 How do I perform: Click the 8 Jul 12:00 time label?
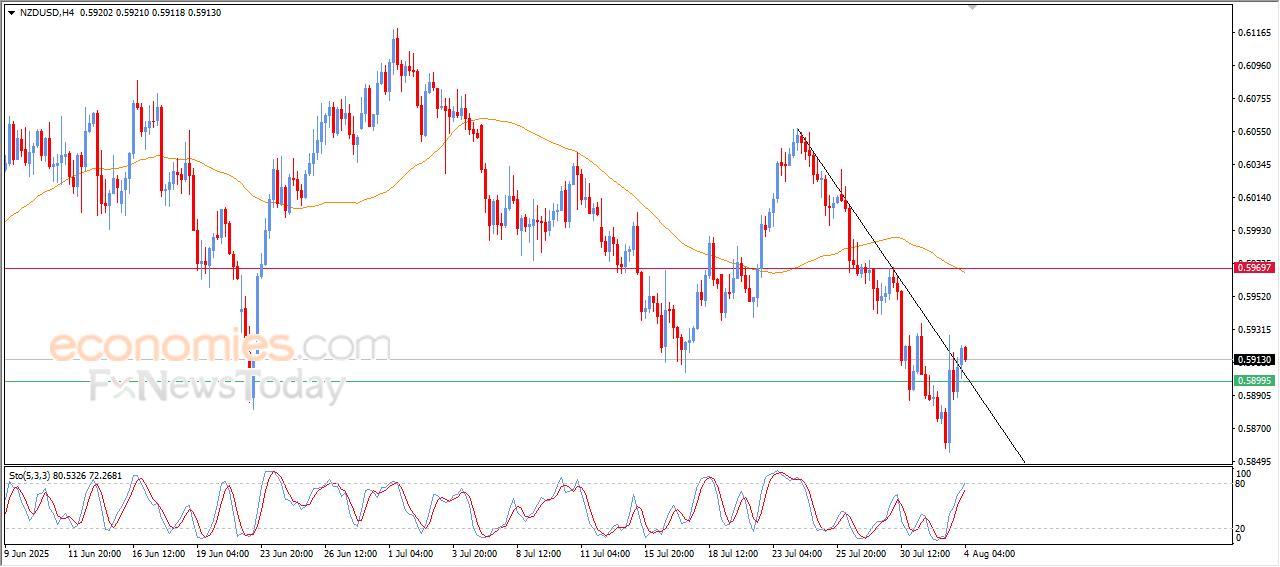[539, 552]
